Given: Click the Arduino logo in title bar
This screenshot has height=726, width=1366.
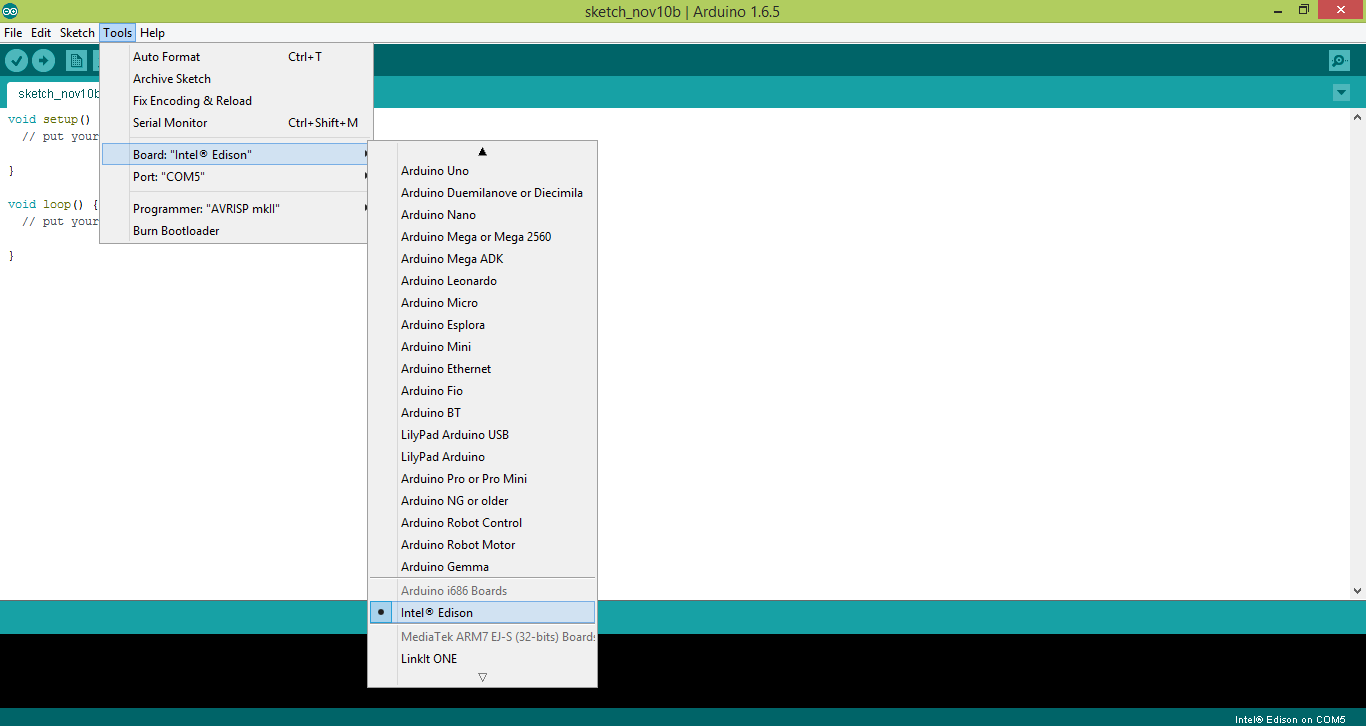Looking at the screenshot, I should click(10, 11).
